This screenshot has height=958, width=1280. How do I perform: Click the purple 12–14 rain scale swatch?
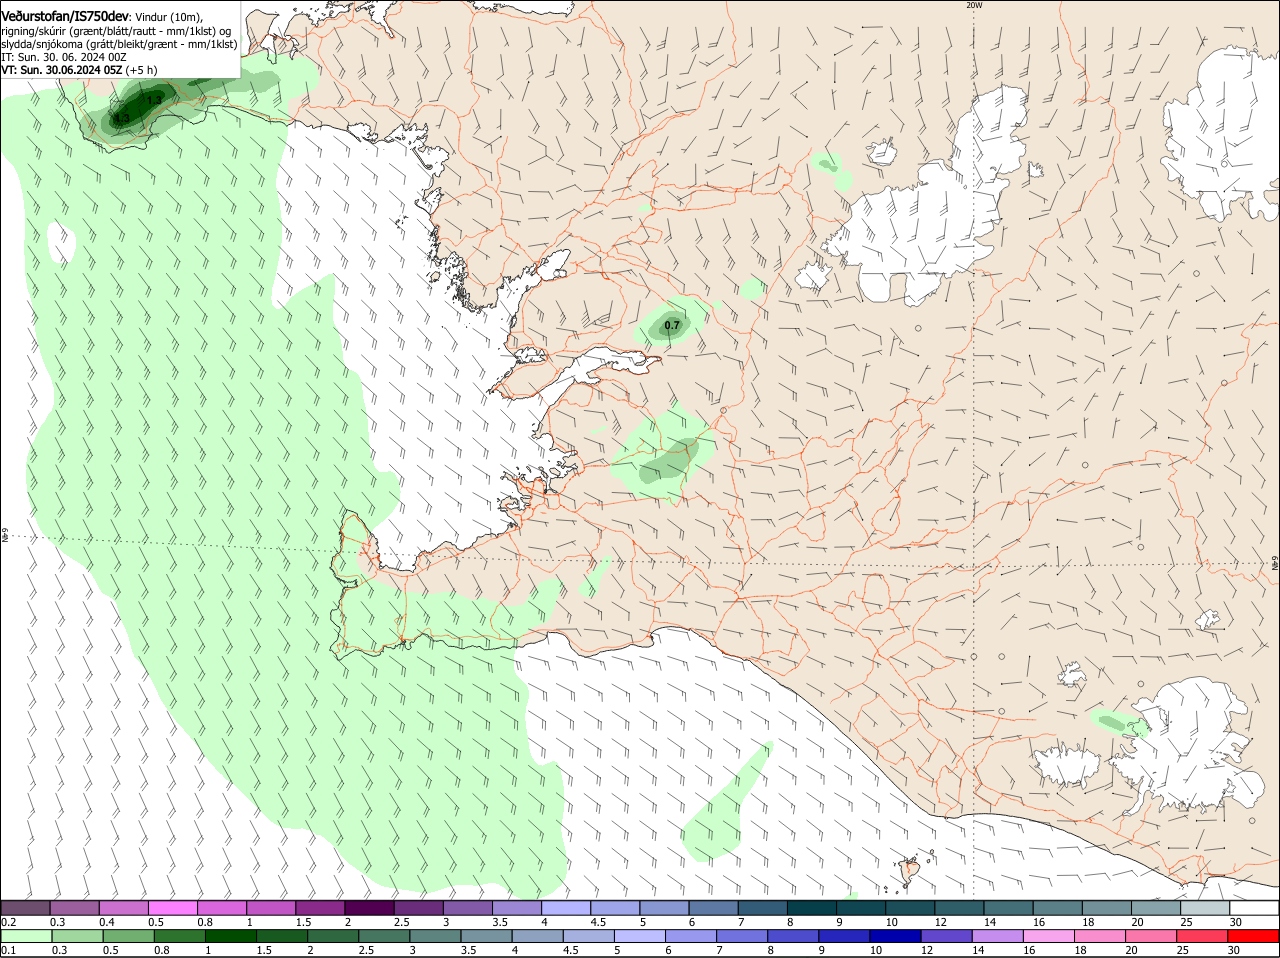click(x=947, y=936)
